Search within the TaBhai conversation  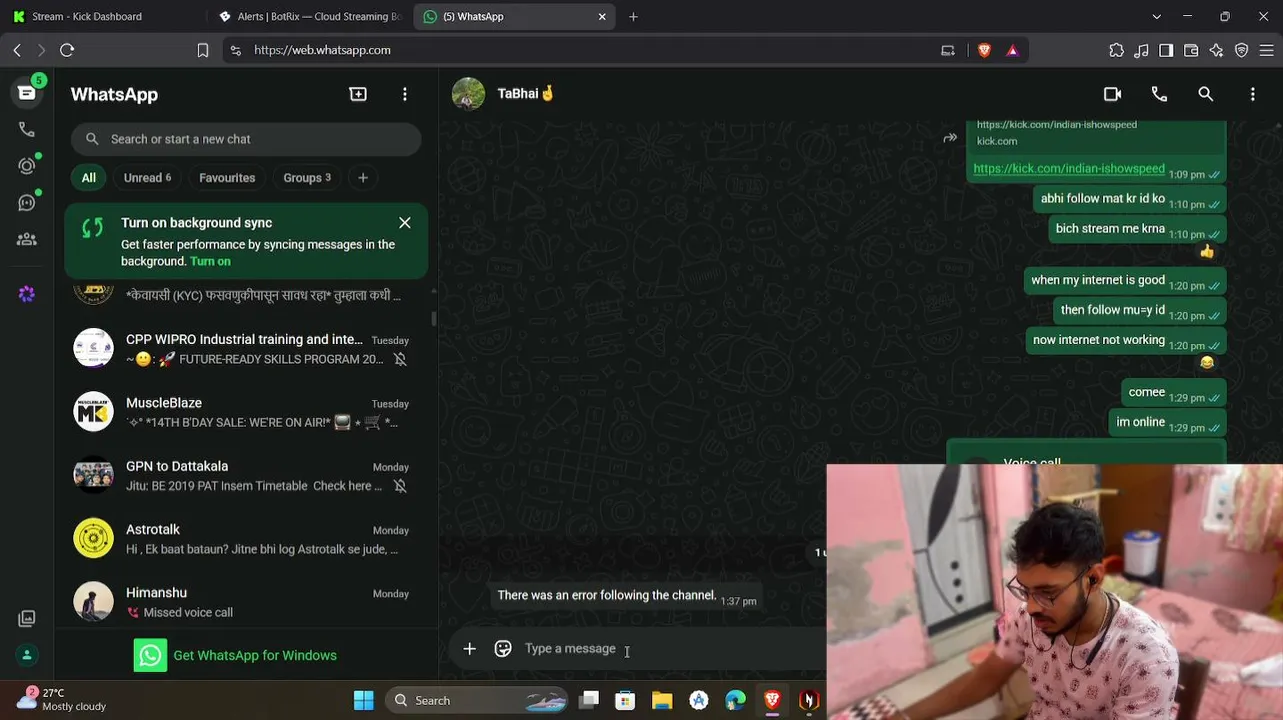click(x=1206, y=94)
